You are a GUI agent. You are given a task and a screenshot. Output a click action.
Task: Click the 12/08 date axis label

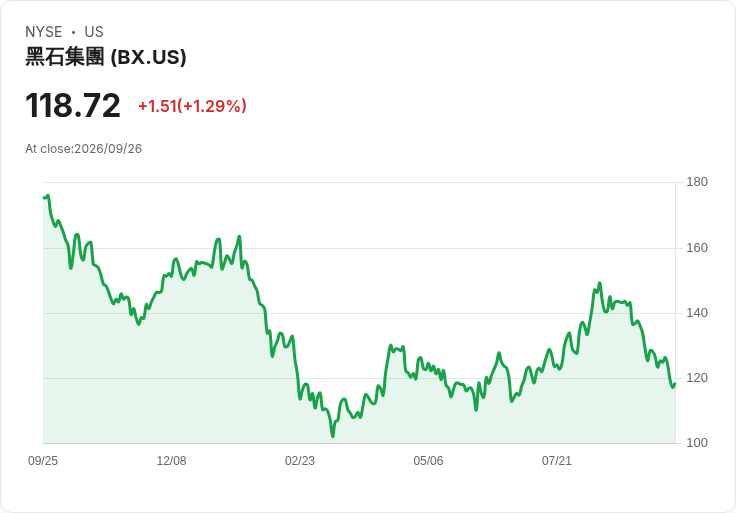click(171, 461)
